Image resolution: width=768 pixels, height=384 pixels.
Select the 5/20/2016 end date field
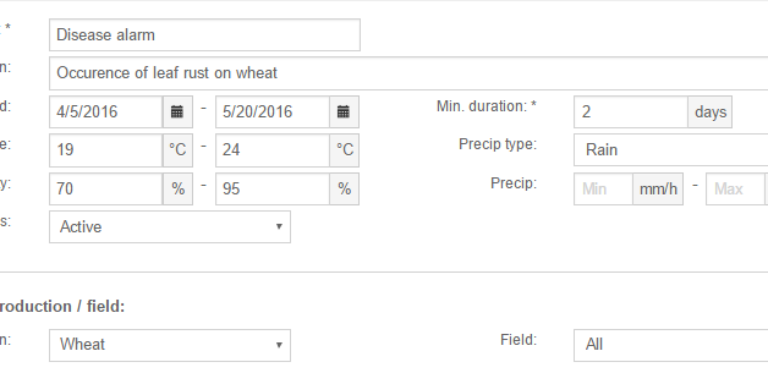point(272,112)
